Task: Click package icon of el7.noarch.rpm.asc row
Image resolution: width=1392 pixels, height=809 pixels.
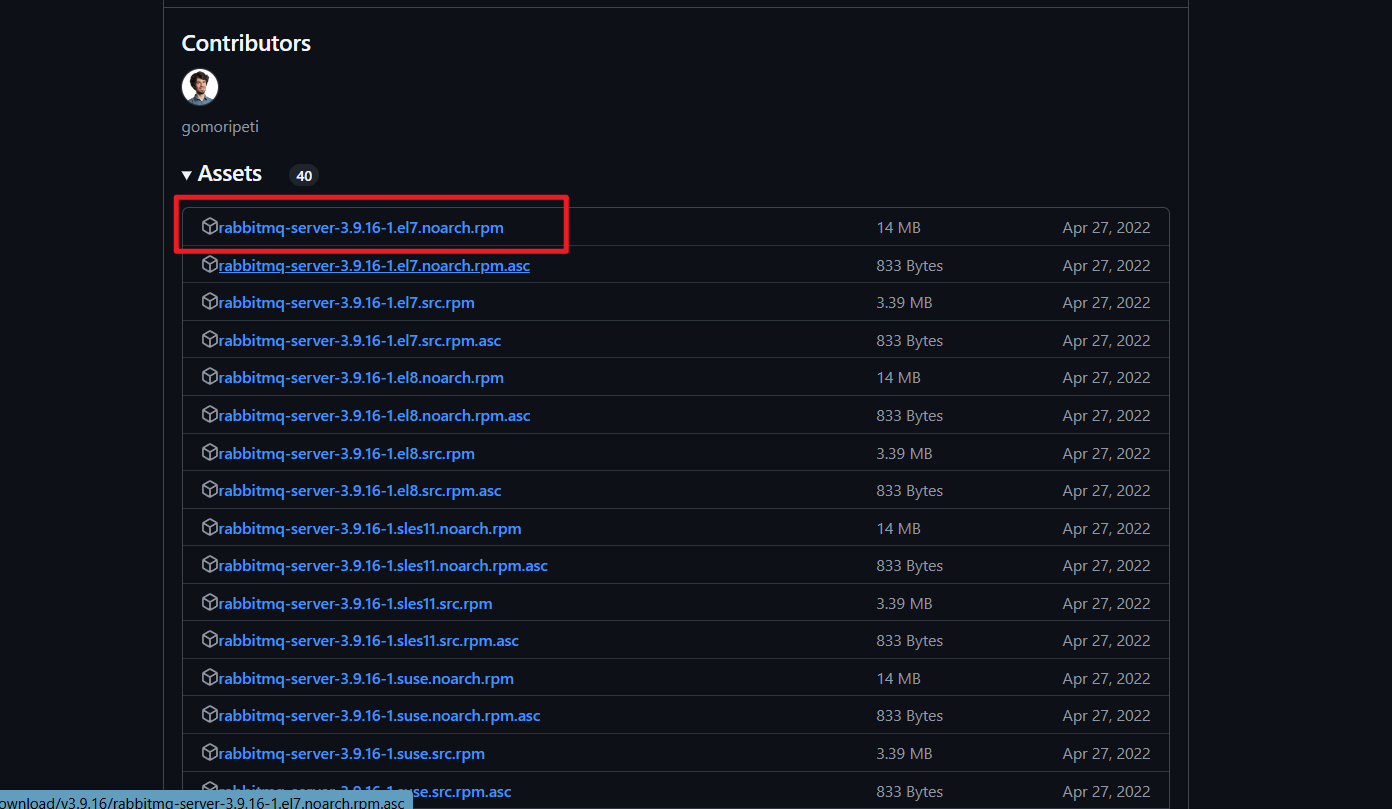Action: tap(210, 265)
